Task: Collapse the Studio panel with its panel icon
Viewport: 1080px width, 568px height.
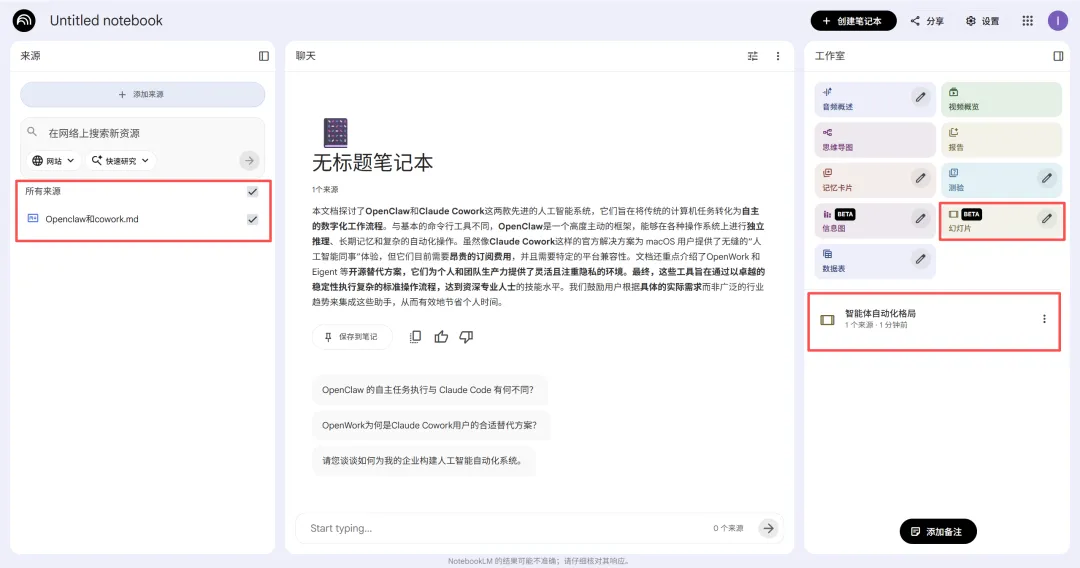Action: click(x=1058, y=56)
